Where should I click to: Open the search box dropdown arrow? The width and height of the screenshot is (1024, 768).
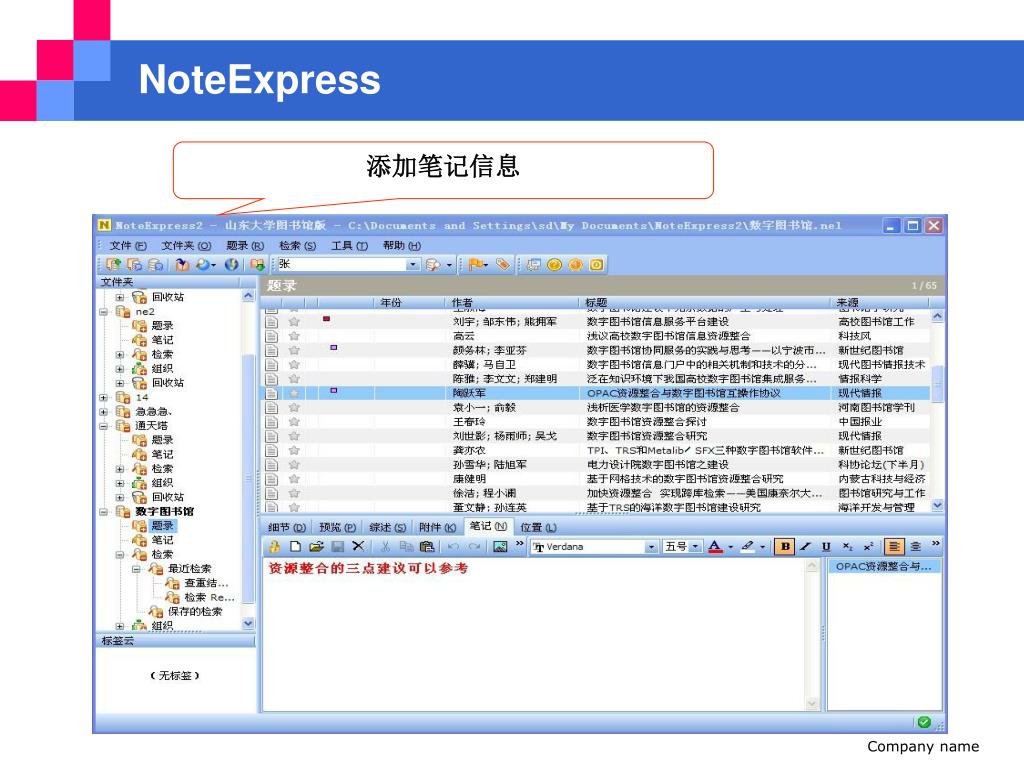coord(413,264)
